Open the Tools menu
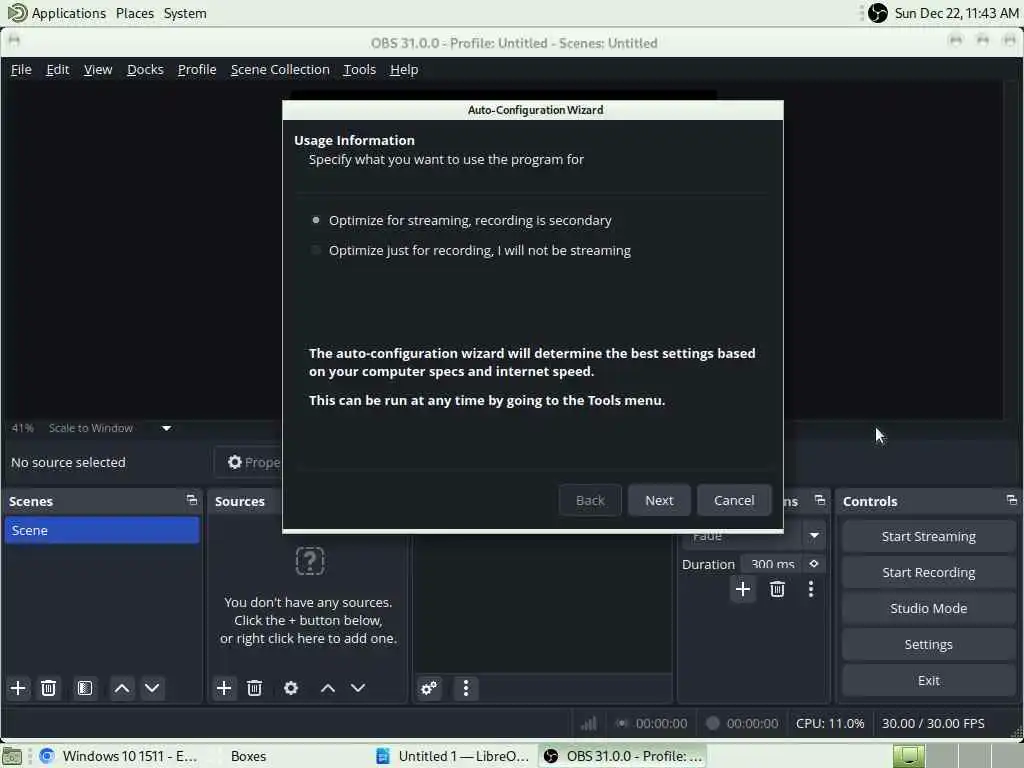Image resolution: width=1024 pixels, height=768 pixels. [359, 69]
